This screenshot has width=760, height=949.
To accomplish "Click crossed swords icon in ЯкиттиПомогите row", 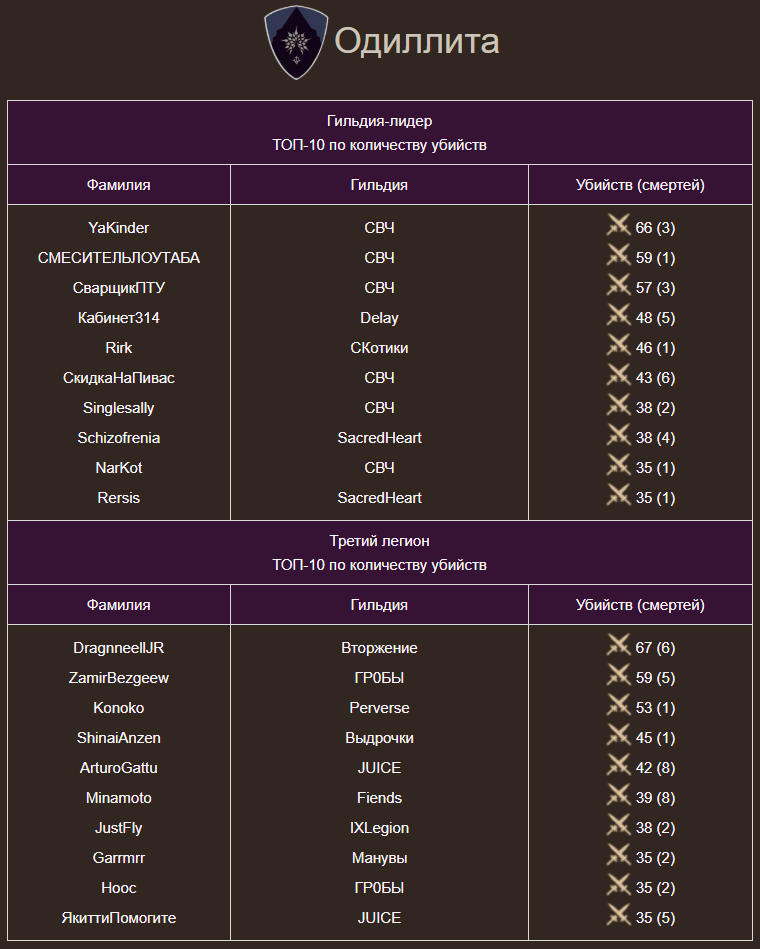I will pyautogui.click(x=618, y=916).
